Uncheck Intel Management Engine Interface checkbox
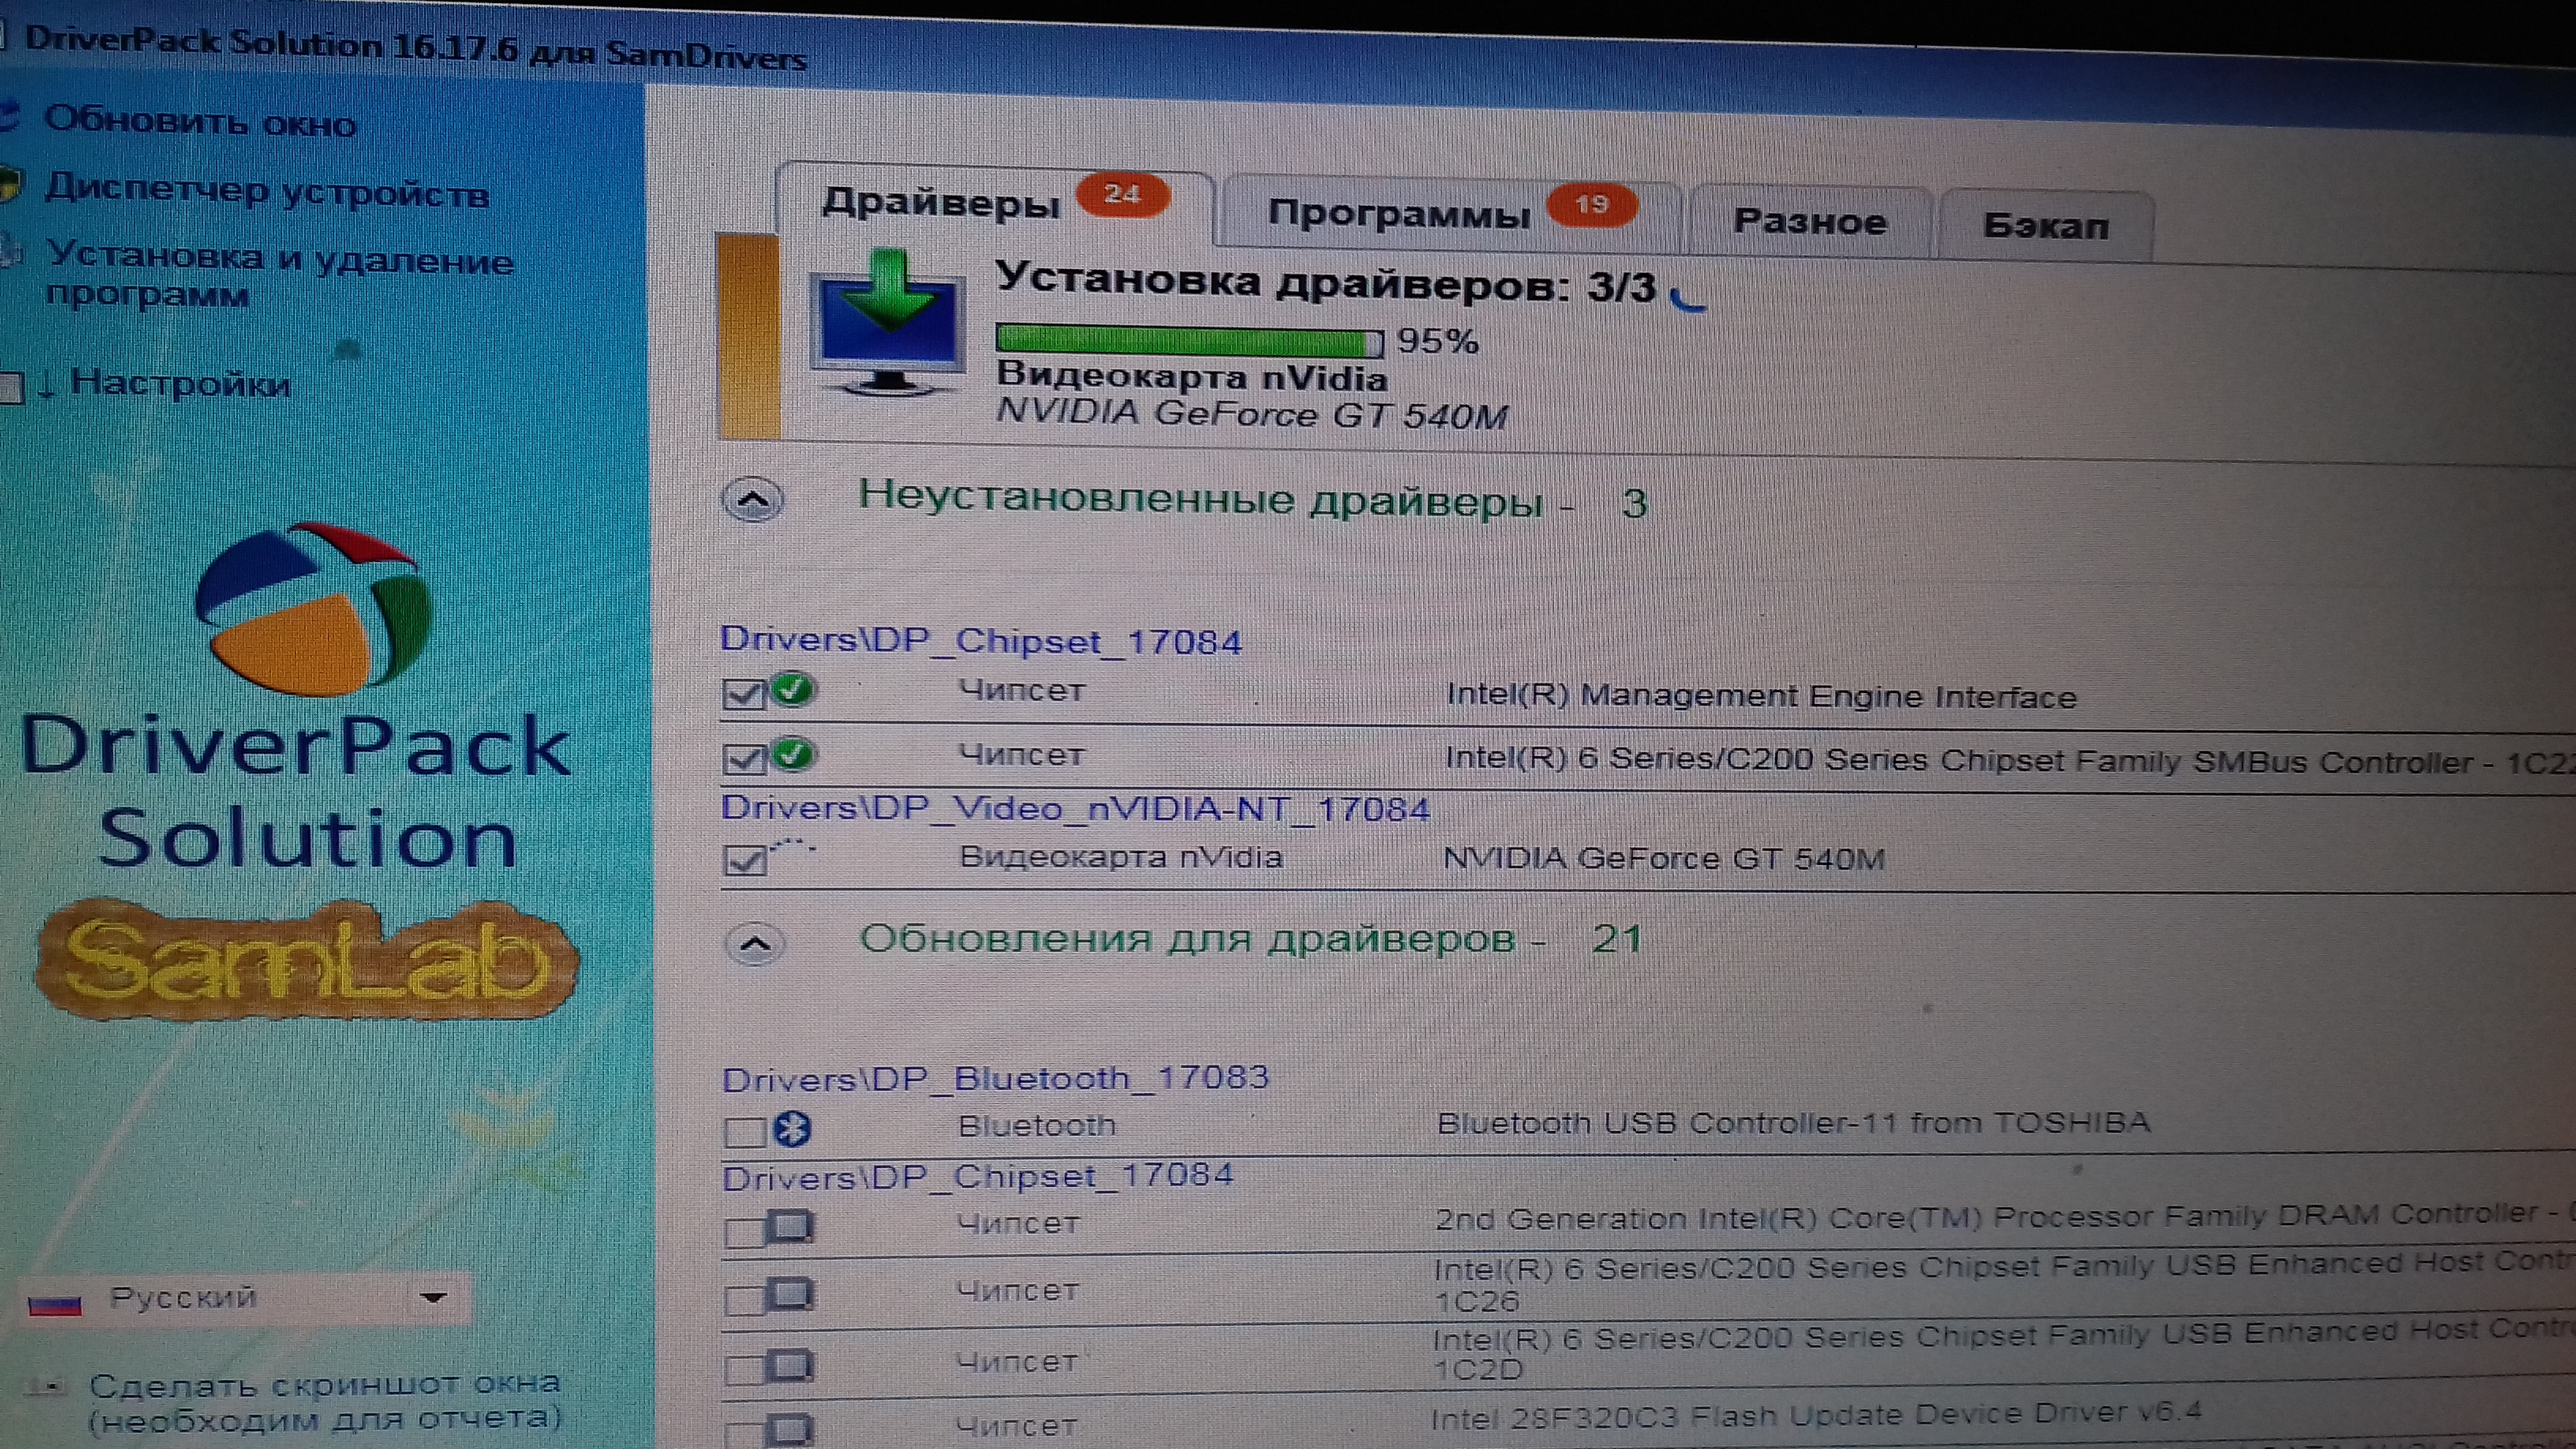 (x=743, y=694)
